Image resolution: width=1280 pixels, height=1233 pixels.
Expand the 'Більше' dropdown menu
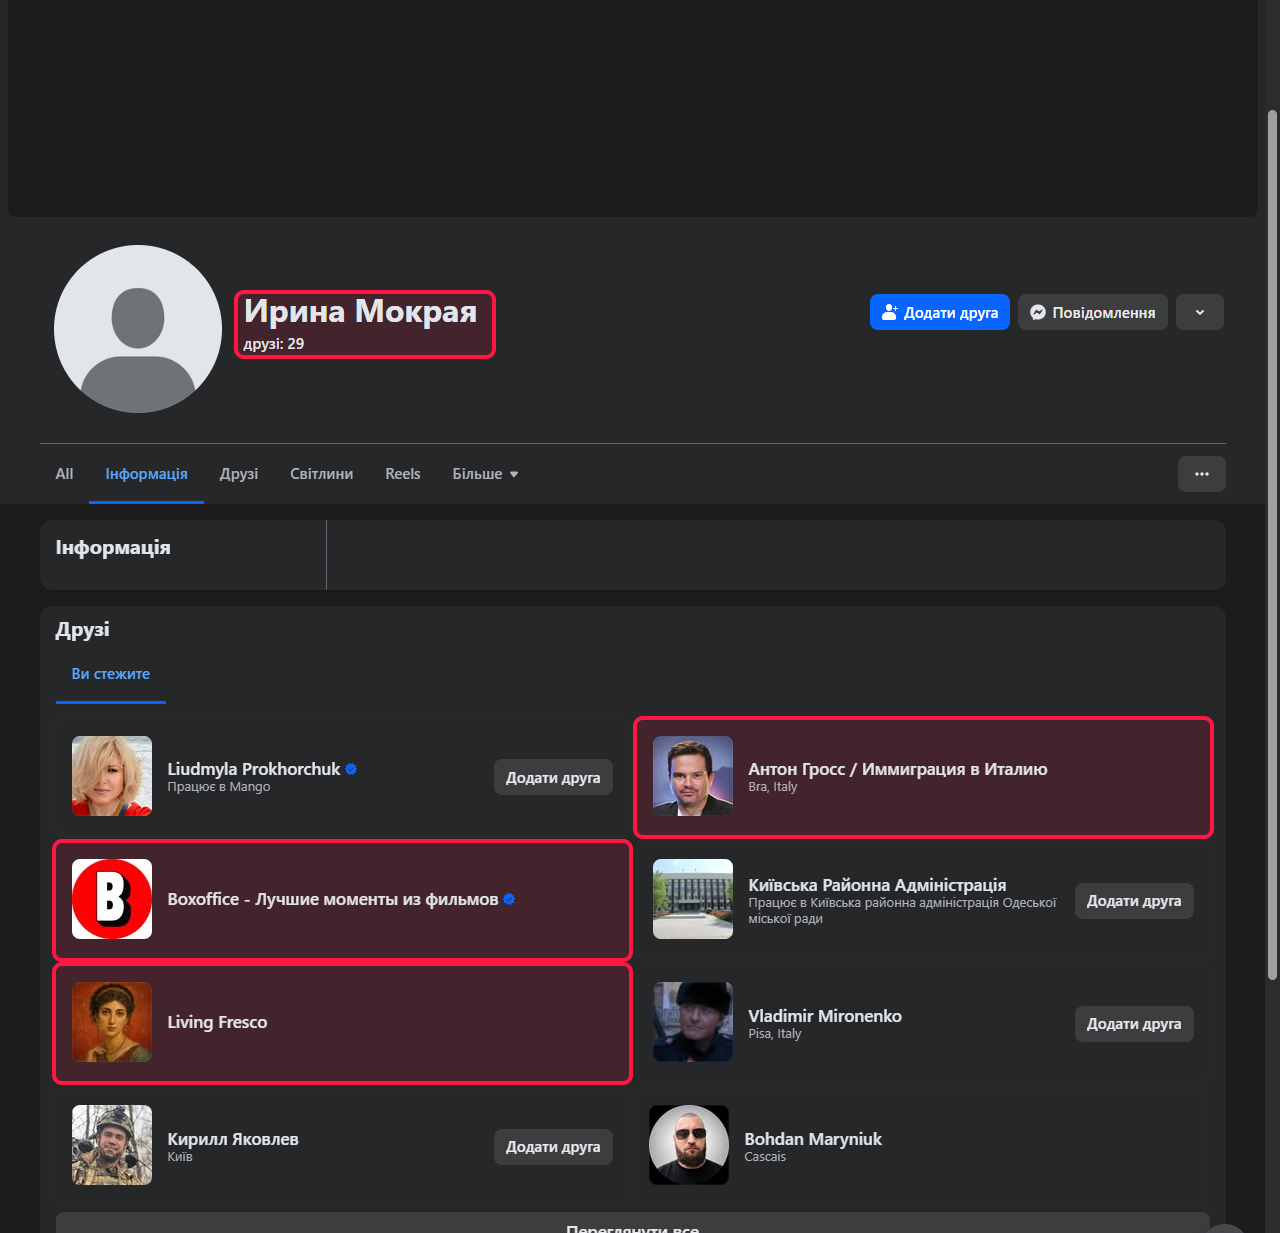(485, 474)
